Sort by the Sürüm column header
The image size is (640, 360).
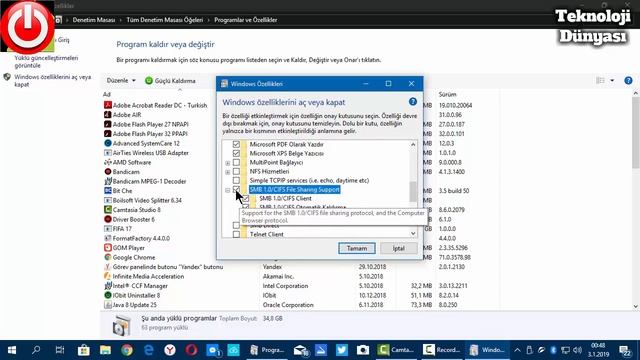(x=448, y=94)
